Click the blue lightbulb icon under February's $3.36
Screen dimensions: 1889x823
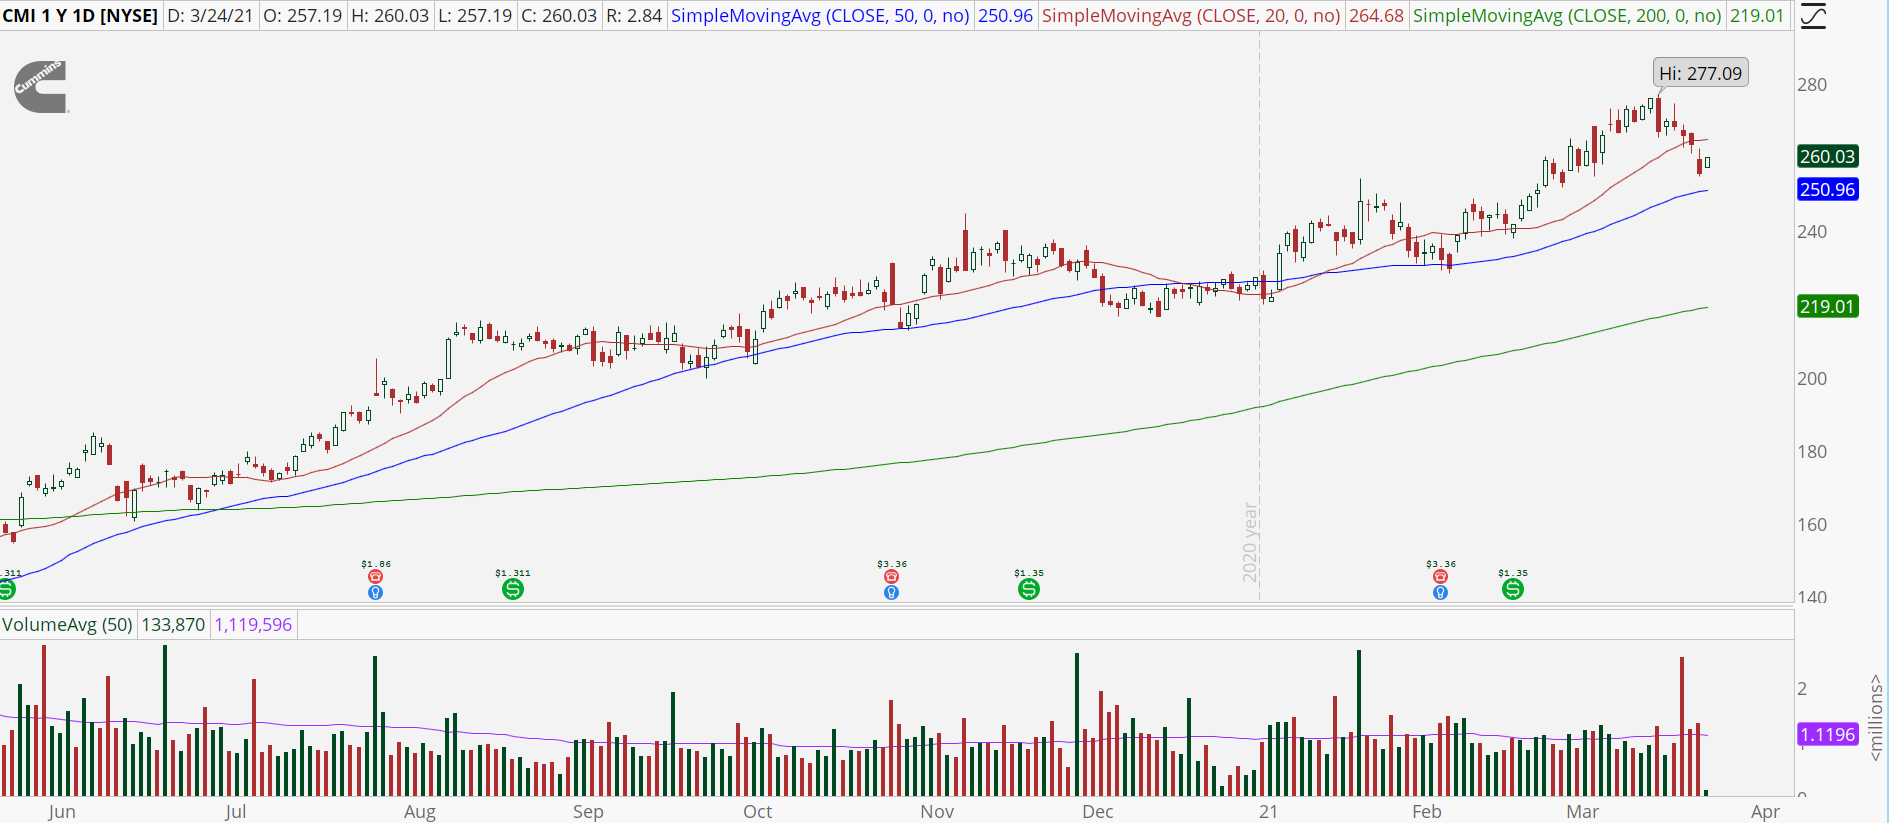[x=1440, y=592]
